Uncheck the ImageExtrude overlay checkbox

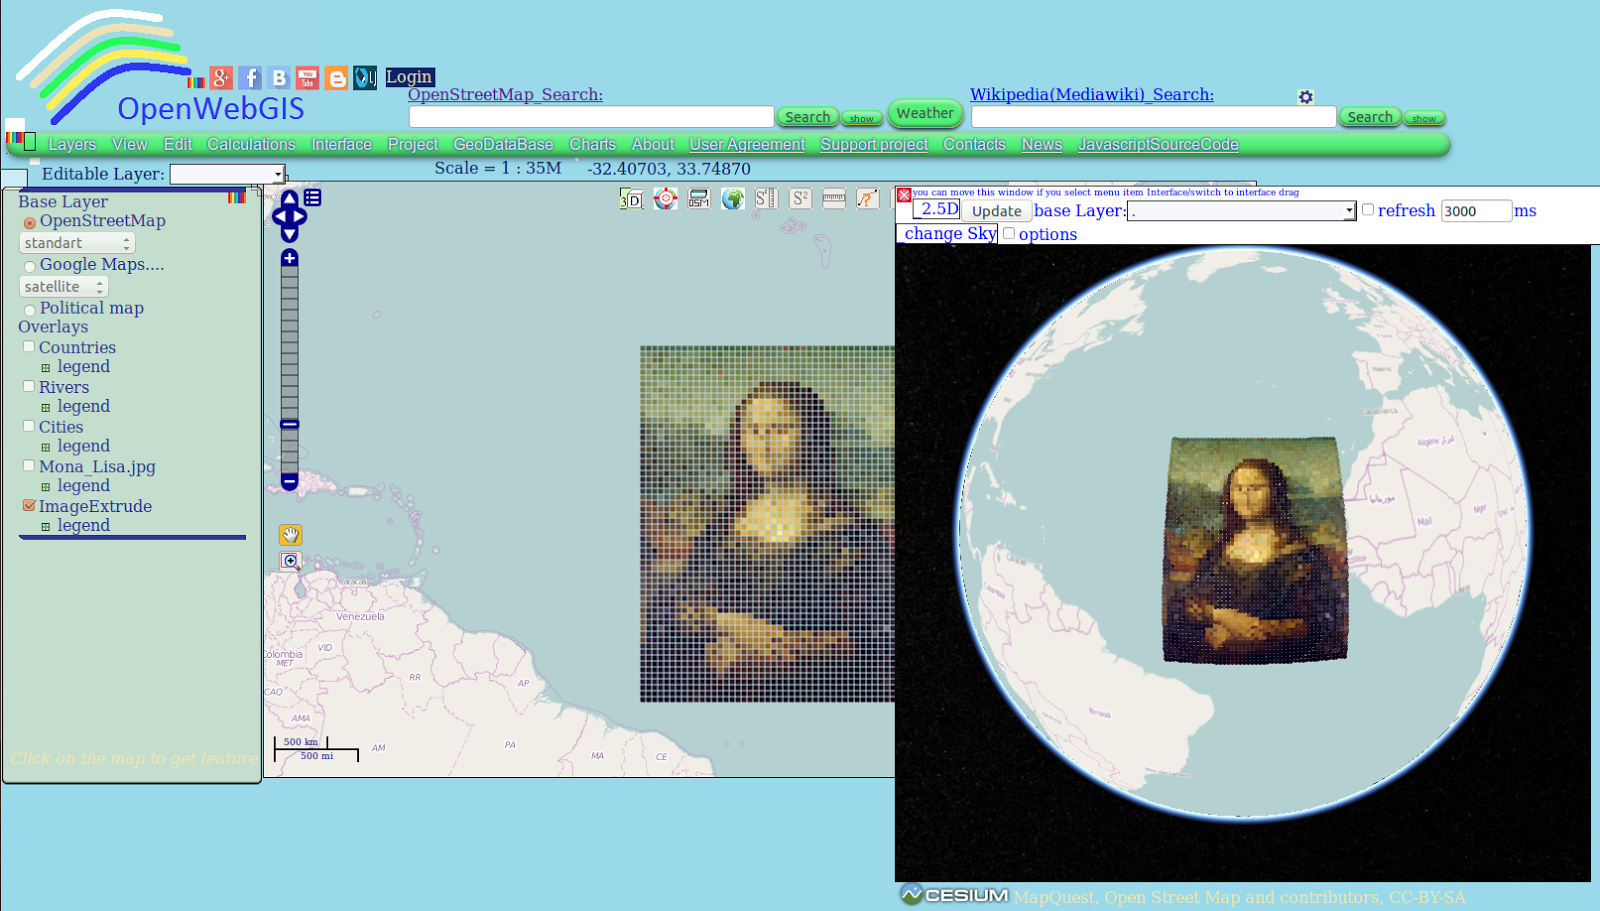(x=29, y=506)
